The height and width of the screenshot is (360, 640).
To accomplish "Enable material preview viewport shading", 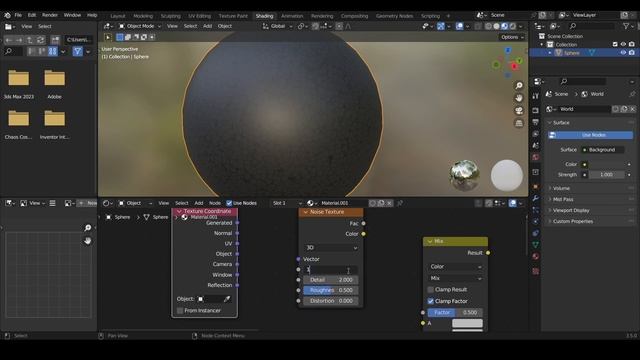I will tap(504, 26).
